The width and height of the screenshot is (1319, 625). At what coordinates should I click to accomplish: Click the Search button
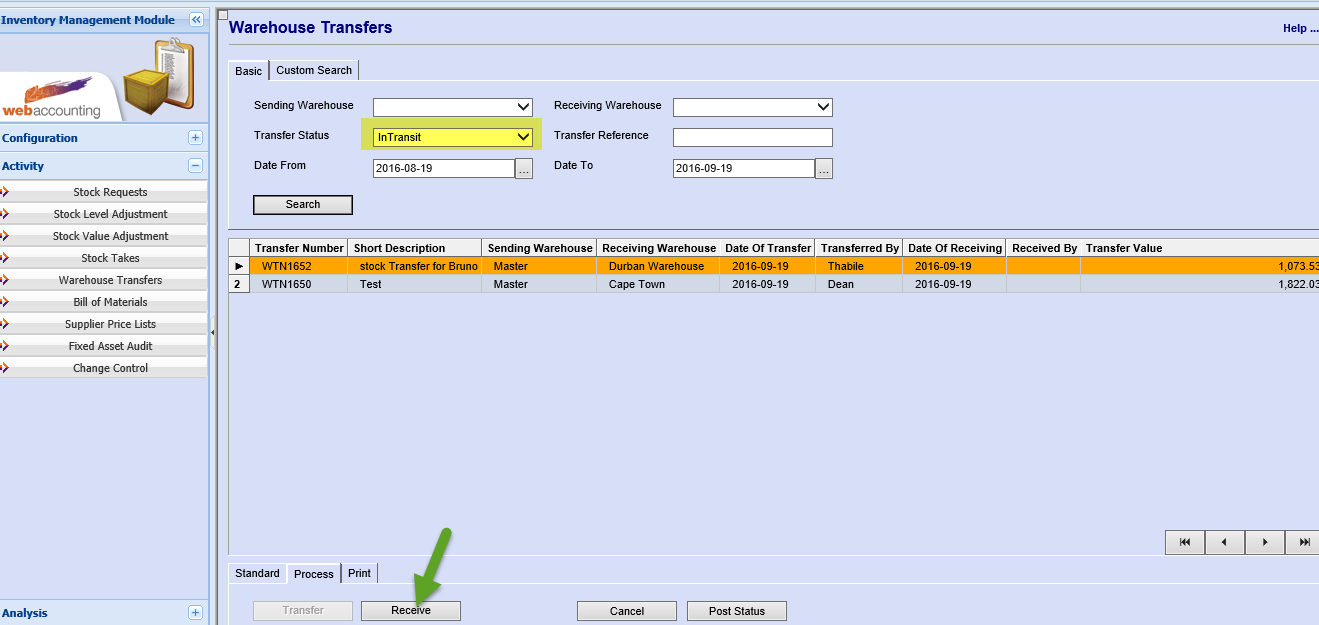coord(303,205)
